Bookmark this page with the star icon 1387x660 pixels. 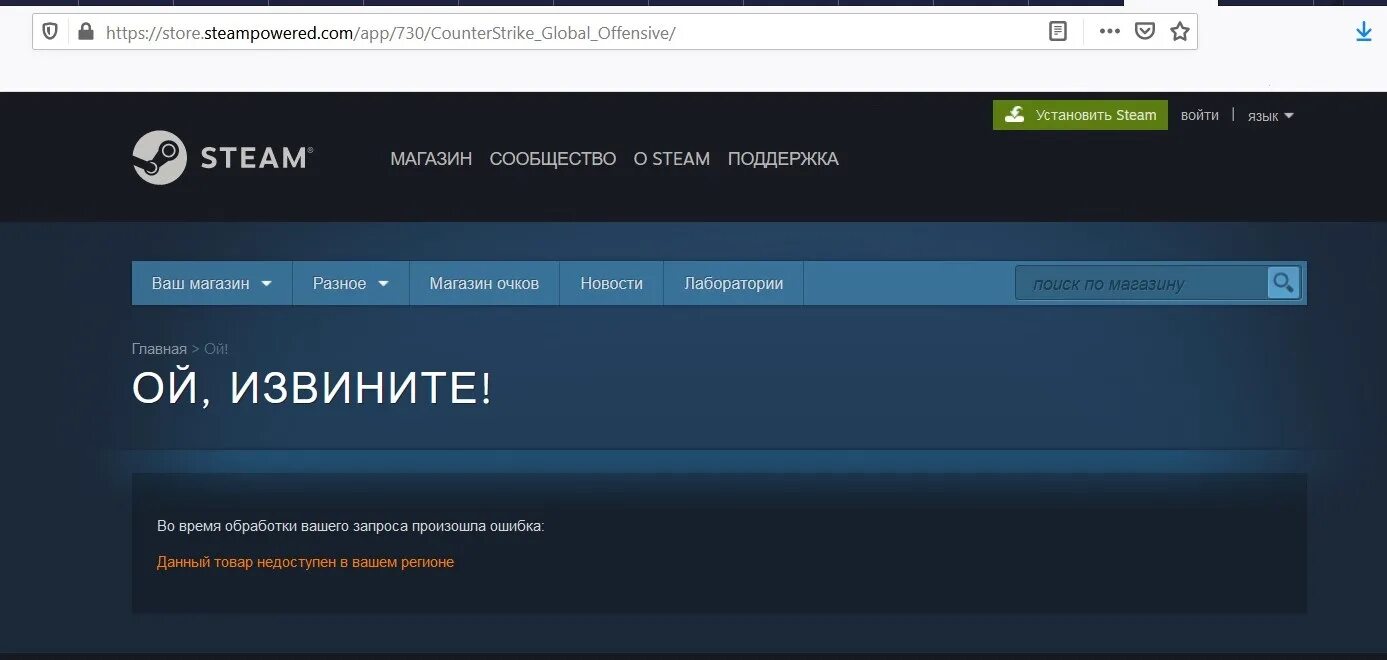(x=1180, y=32)
